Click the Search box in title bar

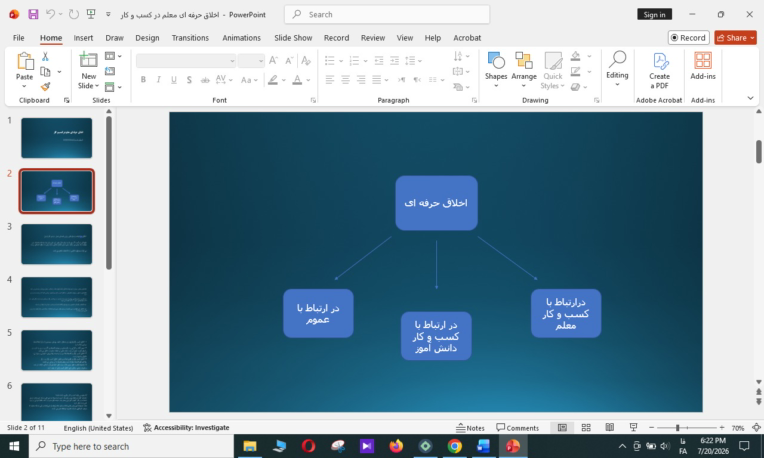point(387,15)
